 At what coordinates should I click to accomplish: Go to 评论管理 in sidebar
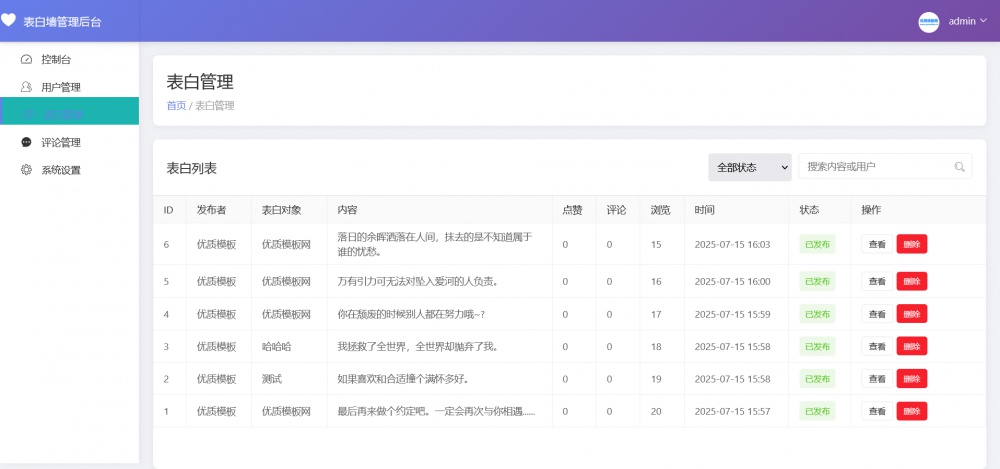click(61, 142)
